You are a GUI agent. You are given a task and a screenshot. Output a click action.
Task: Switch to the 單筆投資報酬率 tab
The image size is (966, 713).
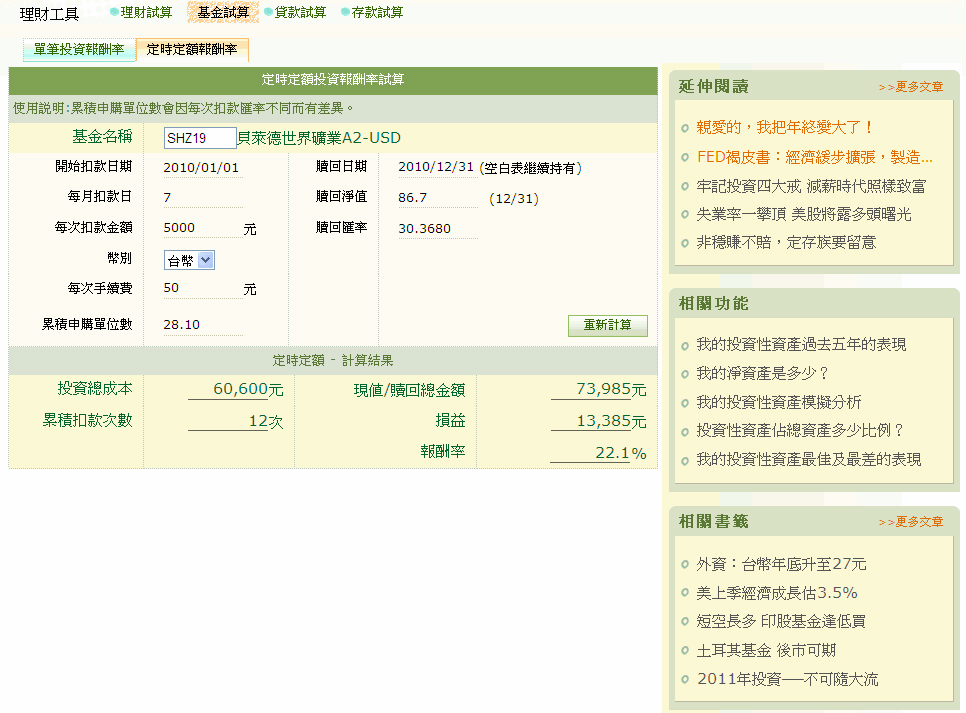pyautogui.click(x=78, y=49)
